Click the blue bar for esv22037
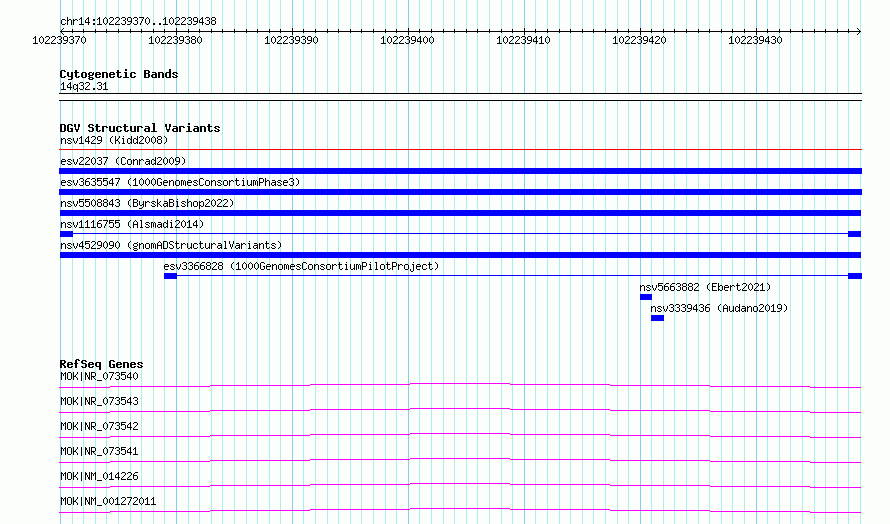The height and width of the screenshot is (524, 890). point(460,171)
